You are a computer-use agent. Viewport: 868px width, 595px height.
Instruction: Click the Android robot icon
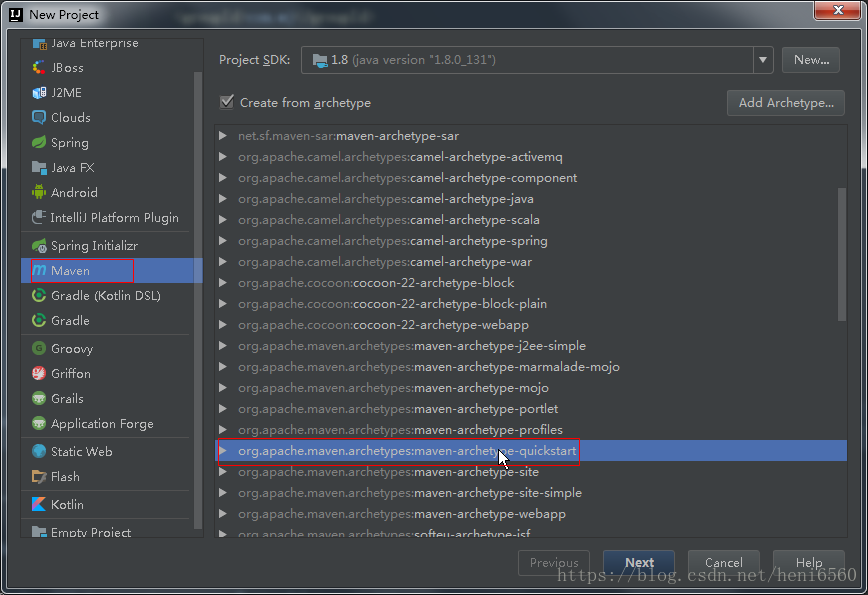(x=39, y=192)
